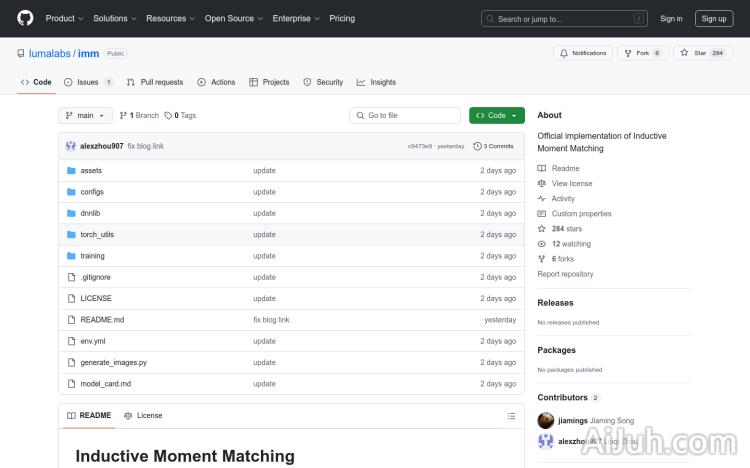The height and width of the screenshot is (468, 750).
Task: Expand the main branch selector
Action: [86, 115]
